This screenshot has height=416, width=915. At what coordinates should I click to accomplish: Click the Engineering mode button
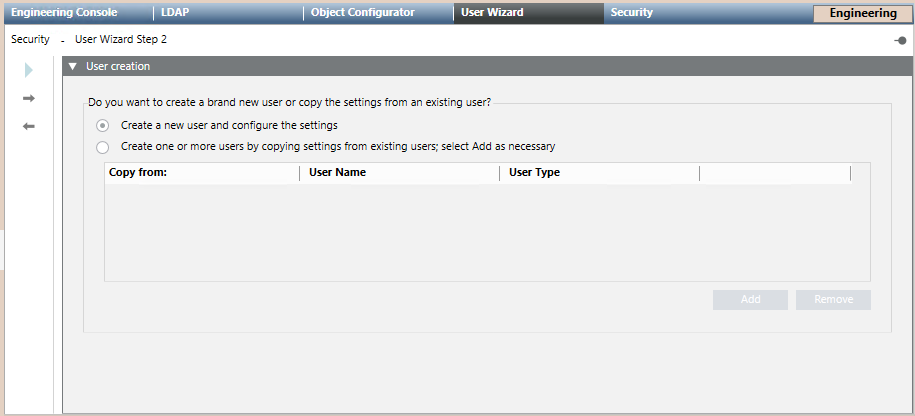coord(862,13)
